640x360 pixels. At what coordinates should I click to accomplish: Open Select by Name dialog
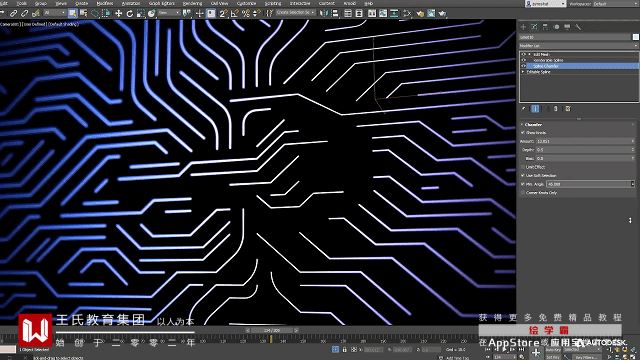pyautogui.click(x=83, y=13)
